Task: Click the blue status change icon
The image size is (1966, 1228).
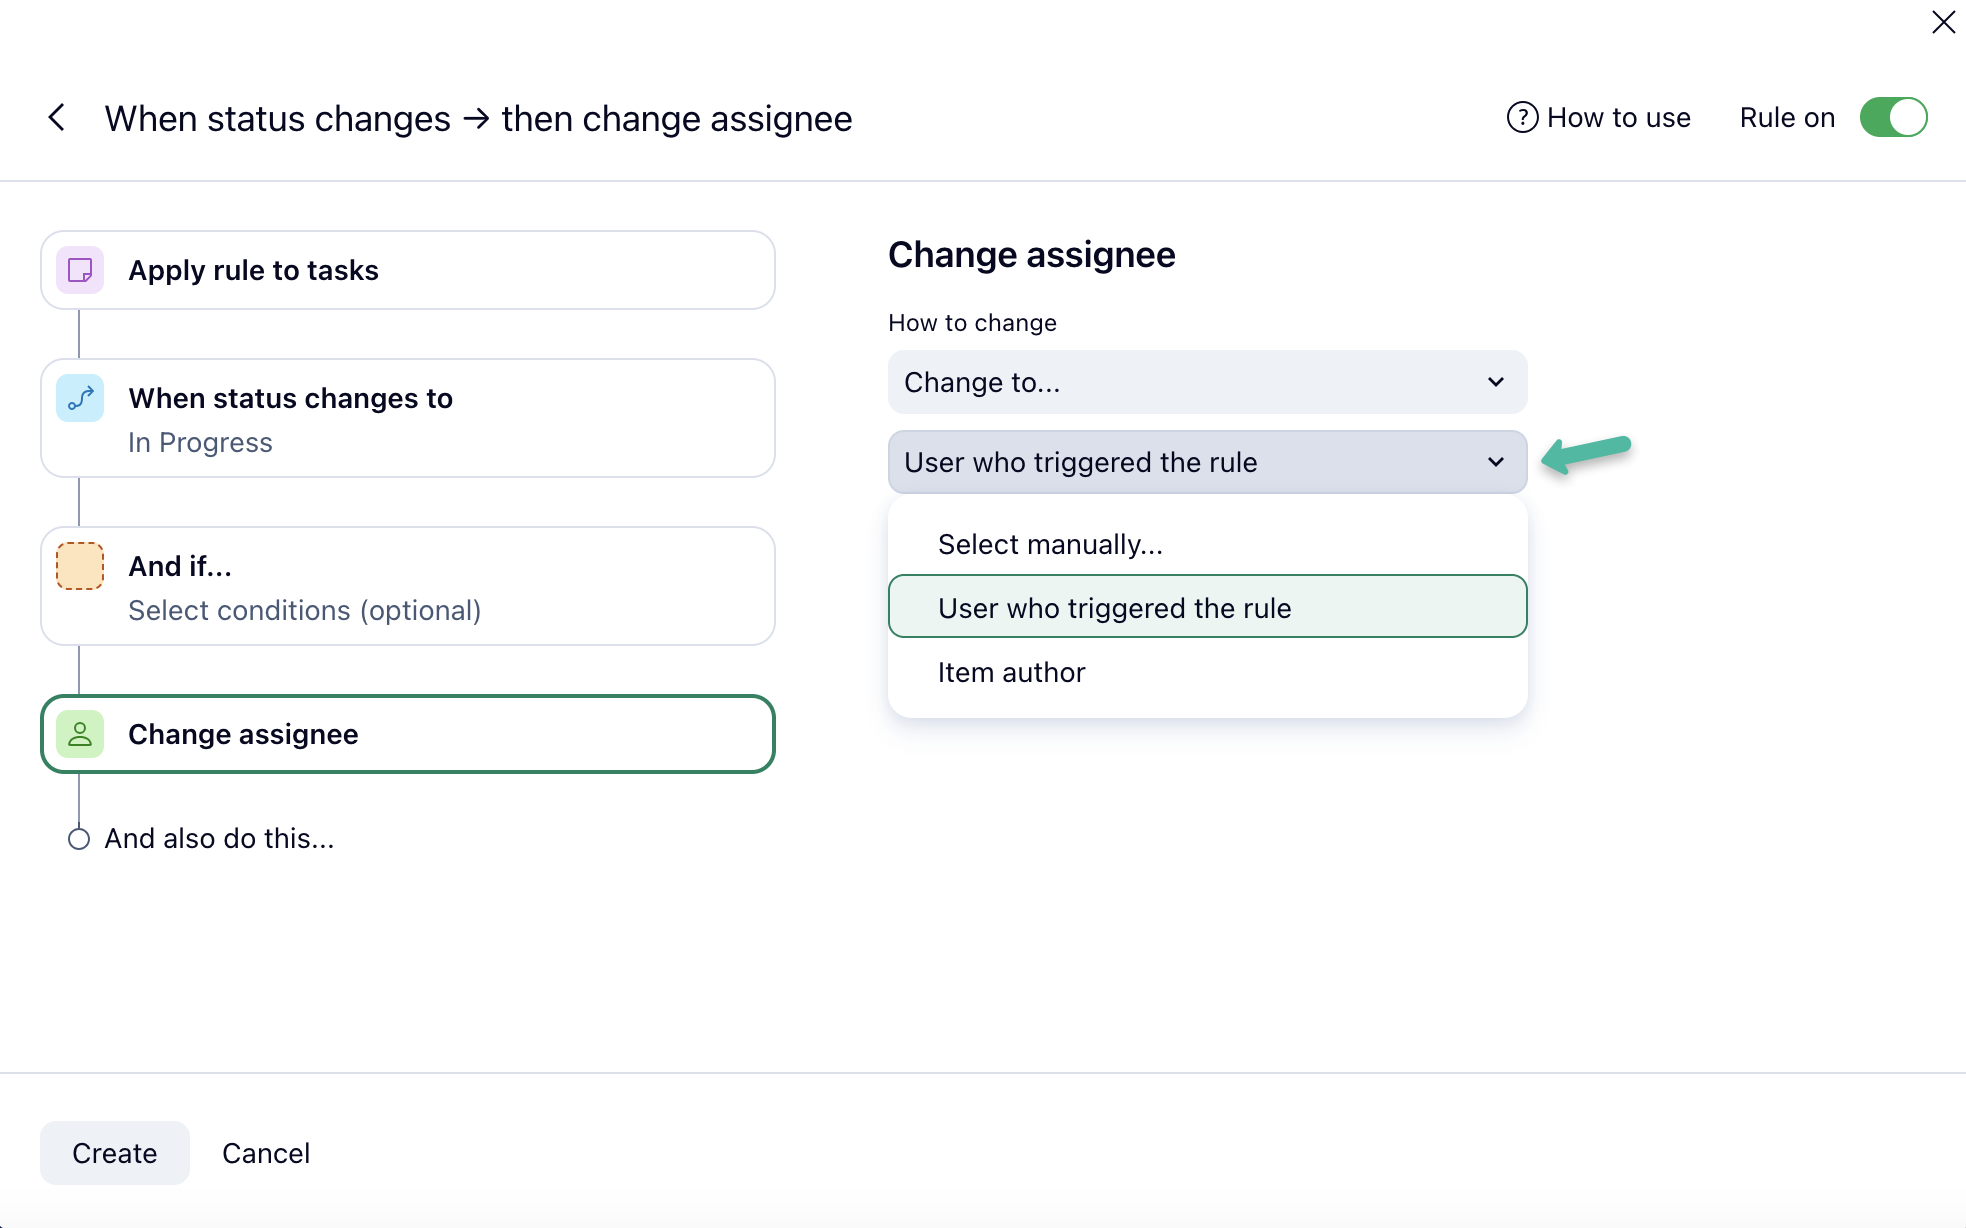Action: (80, 398)
